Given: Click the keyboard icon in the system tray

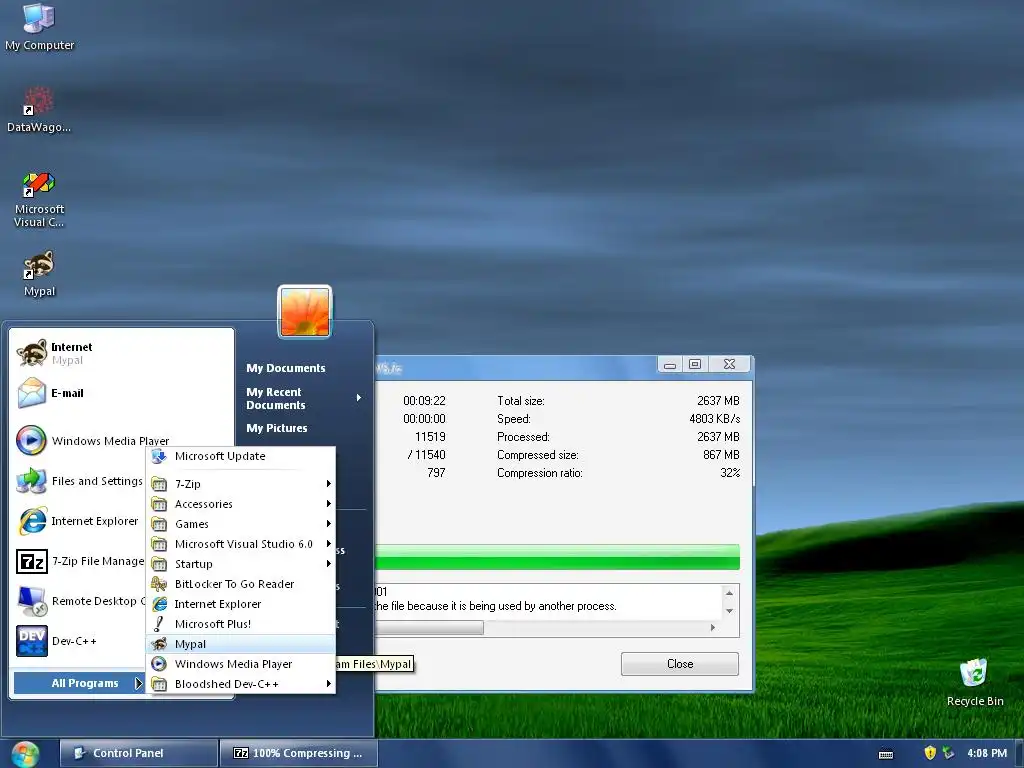Looking at the screenshot, I should [x=886, y=754].
